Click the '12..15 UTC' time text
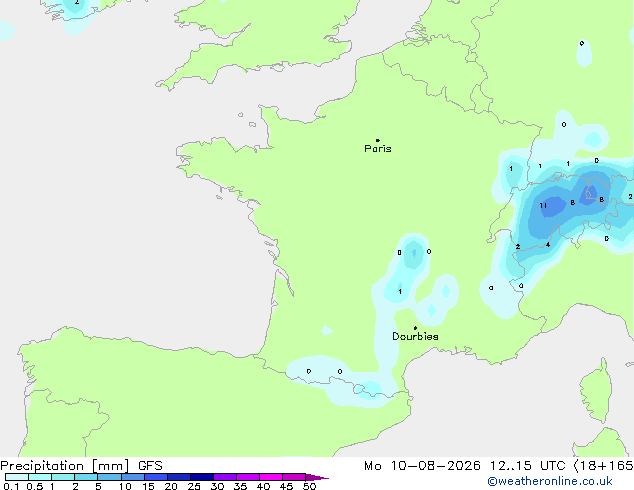This screenshot has width=634, height=490. tap(528, 466)
